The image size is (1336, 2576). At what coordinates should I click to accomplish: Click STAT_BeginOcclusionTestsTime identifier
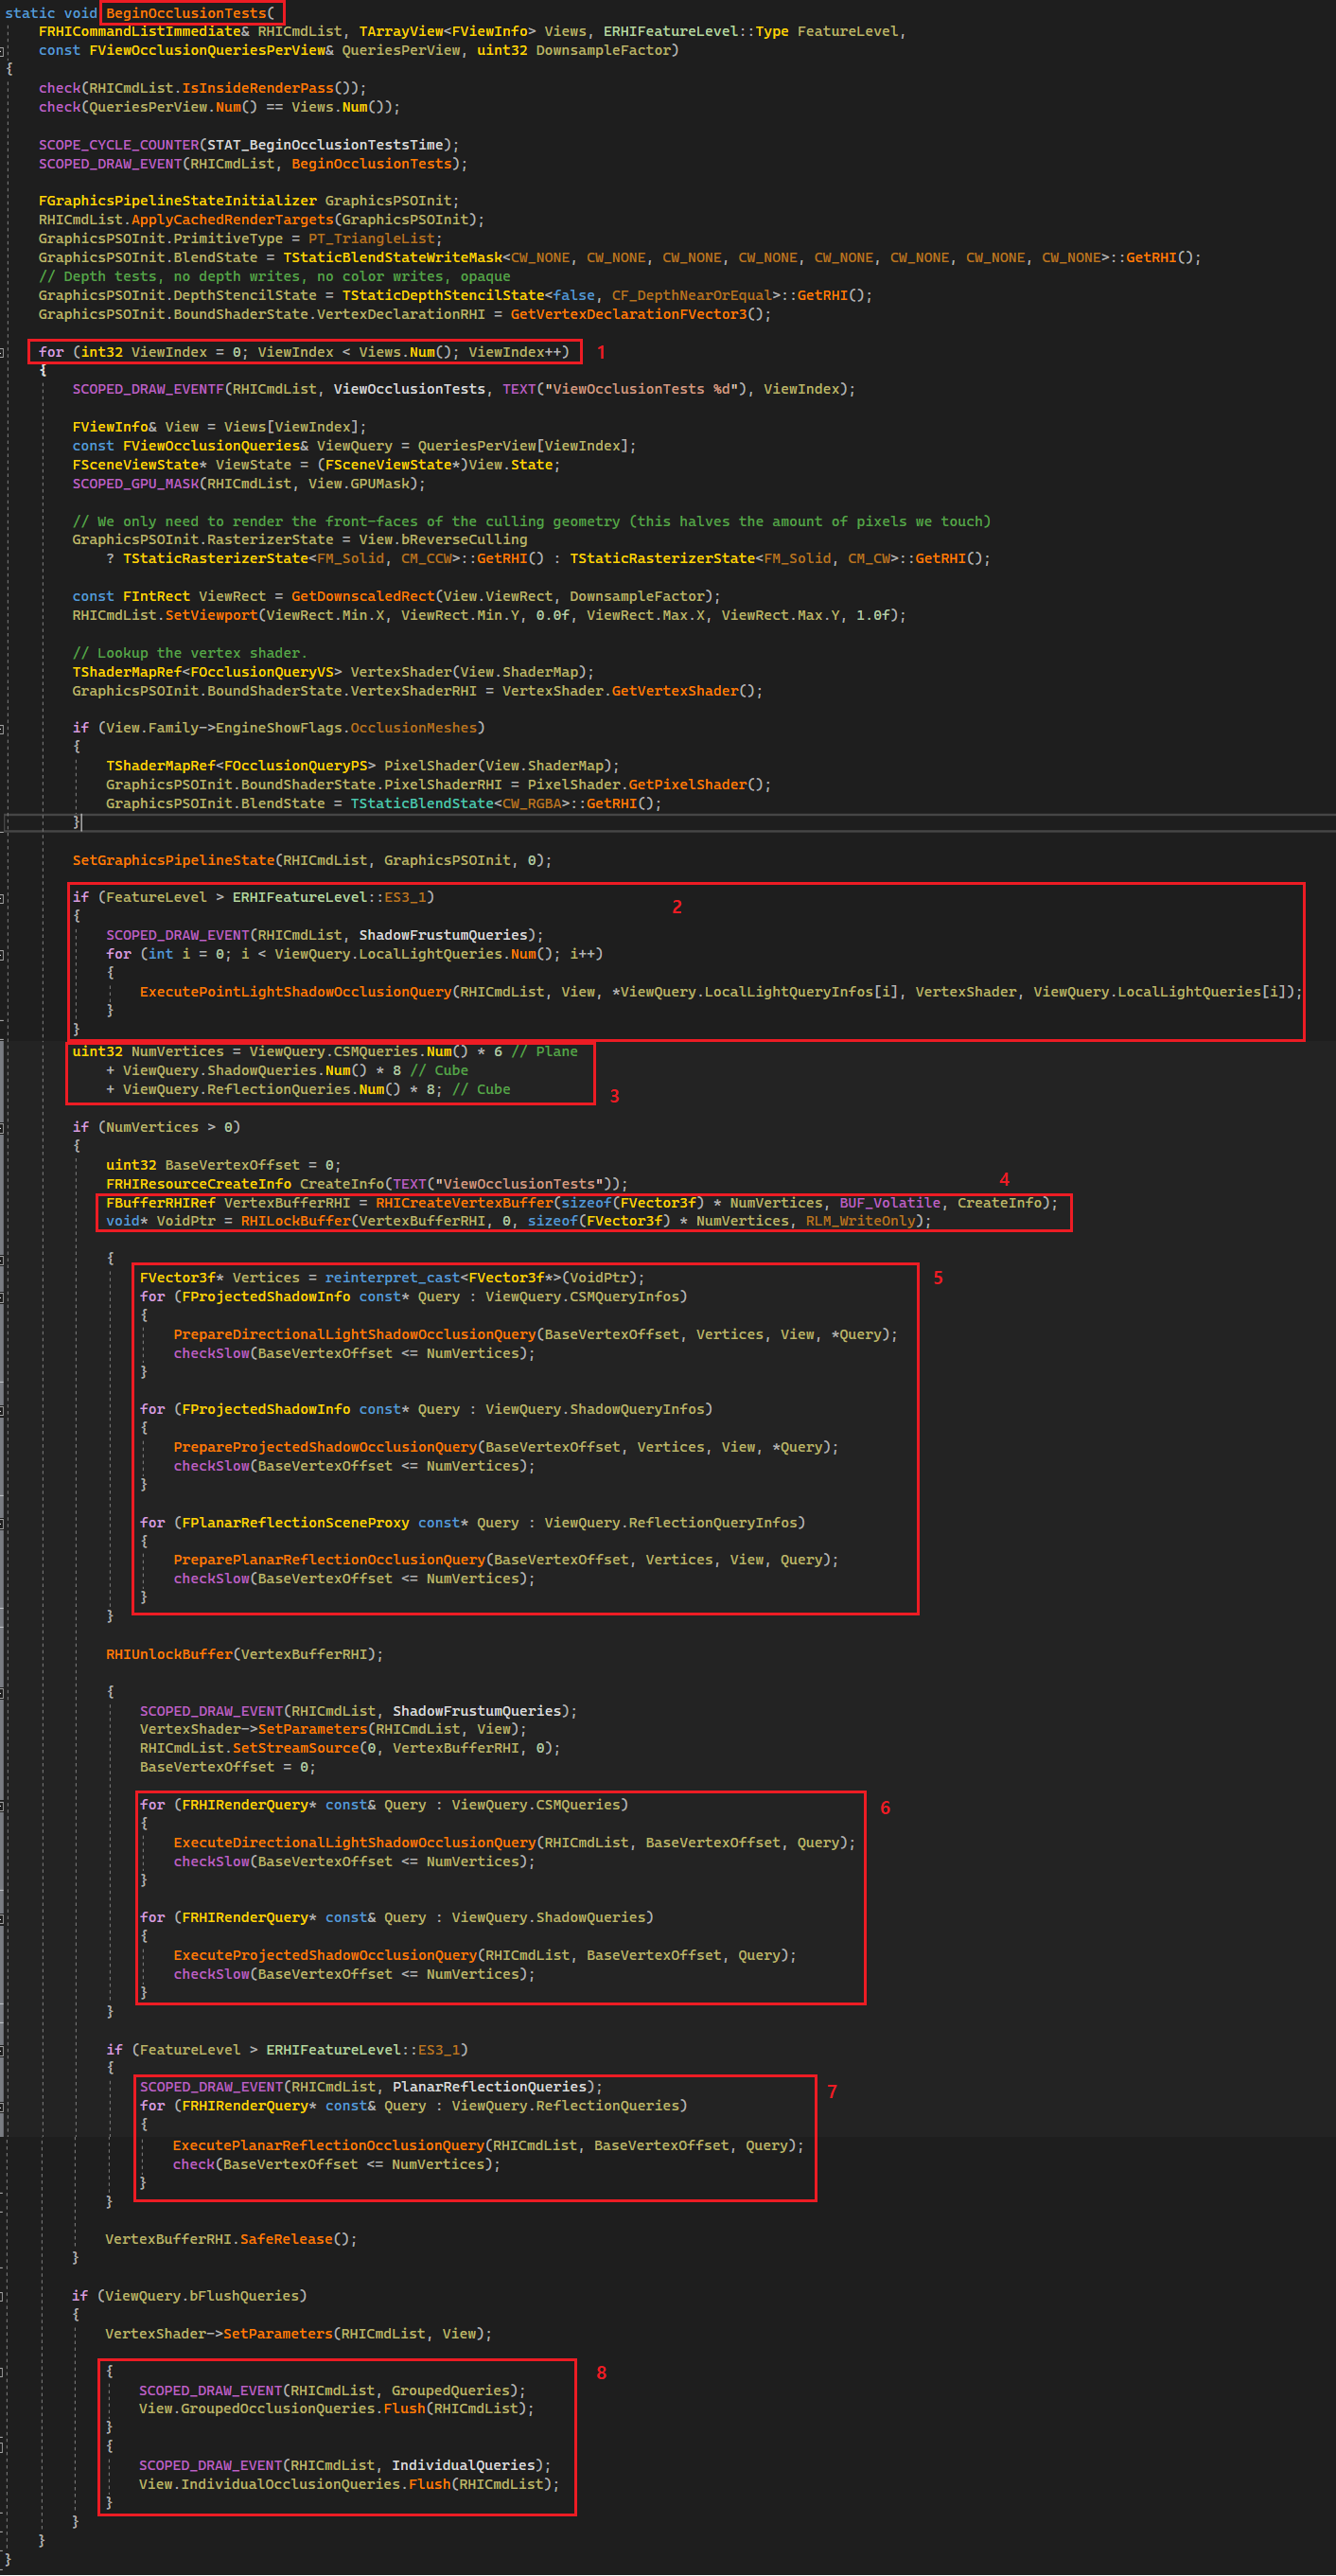pyautogui.click(x=325, y=145)
